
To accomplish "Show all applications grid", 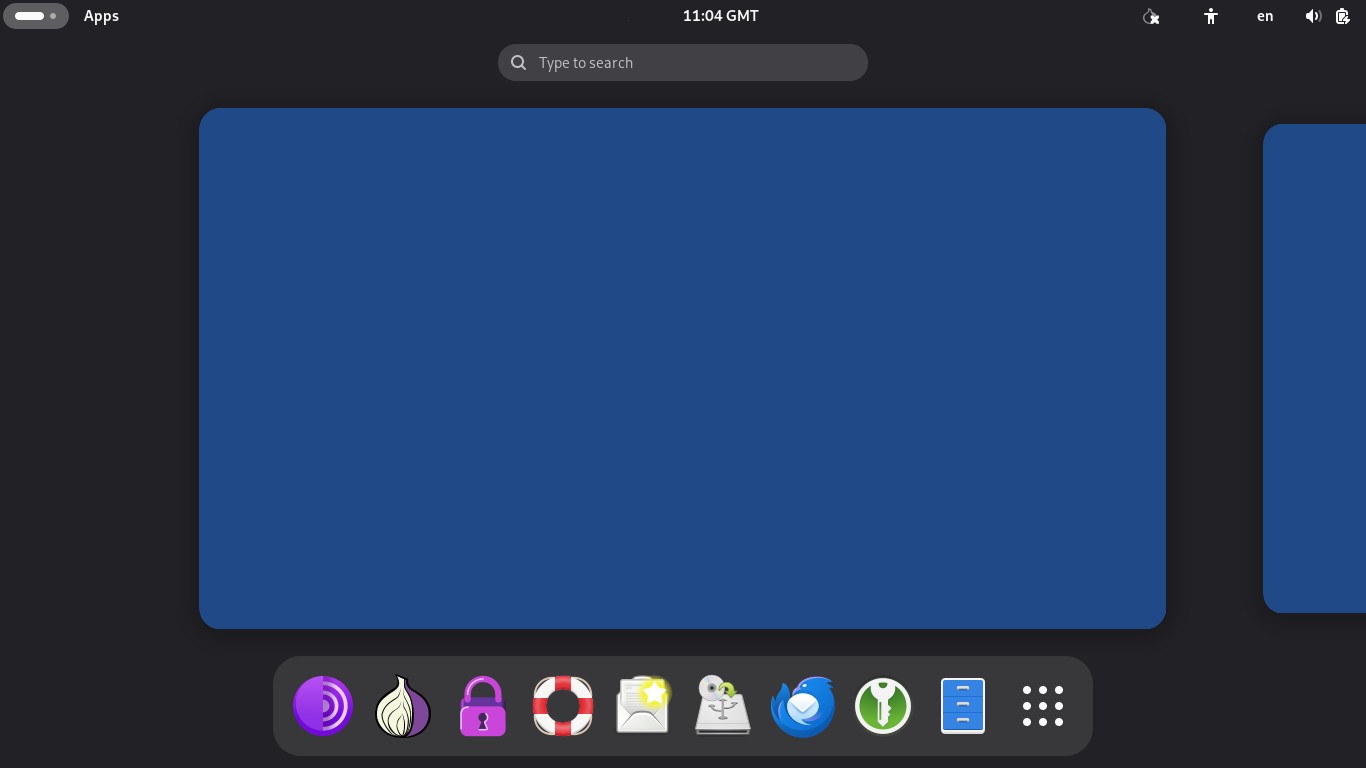I will (x=1043, y=706).
